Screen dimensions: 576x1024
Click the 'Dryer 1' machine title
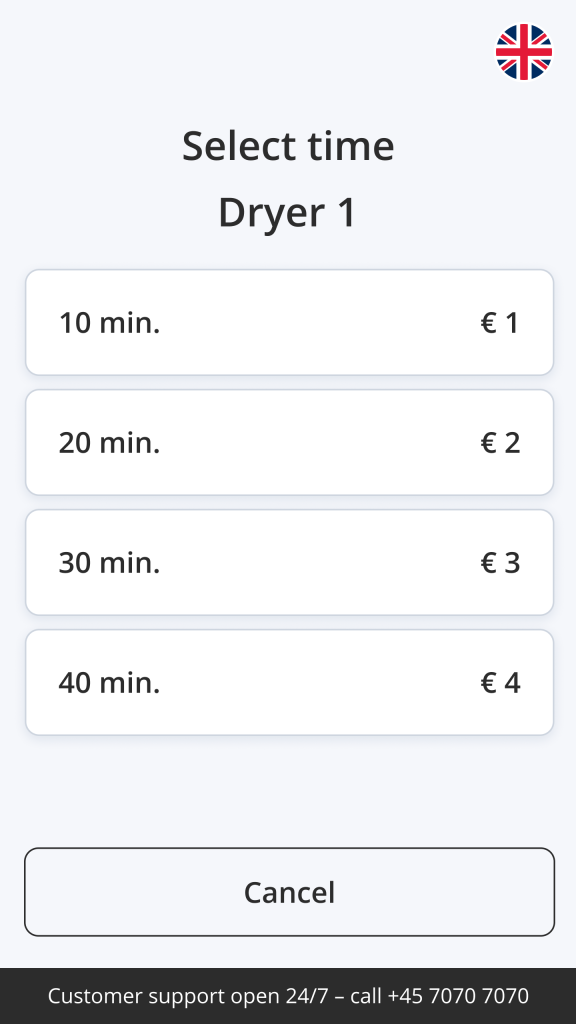coord(288,213)
